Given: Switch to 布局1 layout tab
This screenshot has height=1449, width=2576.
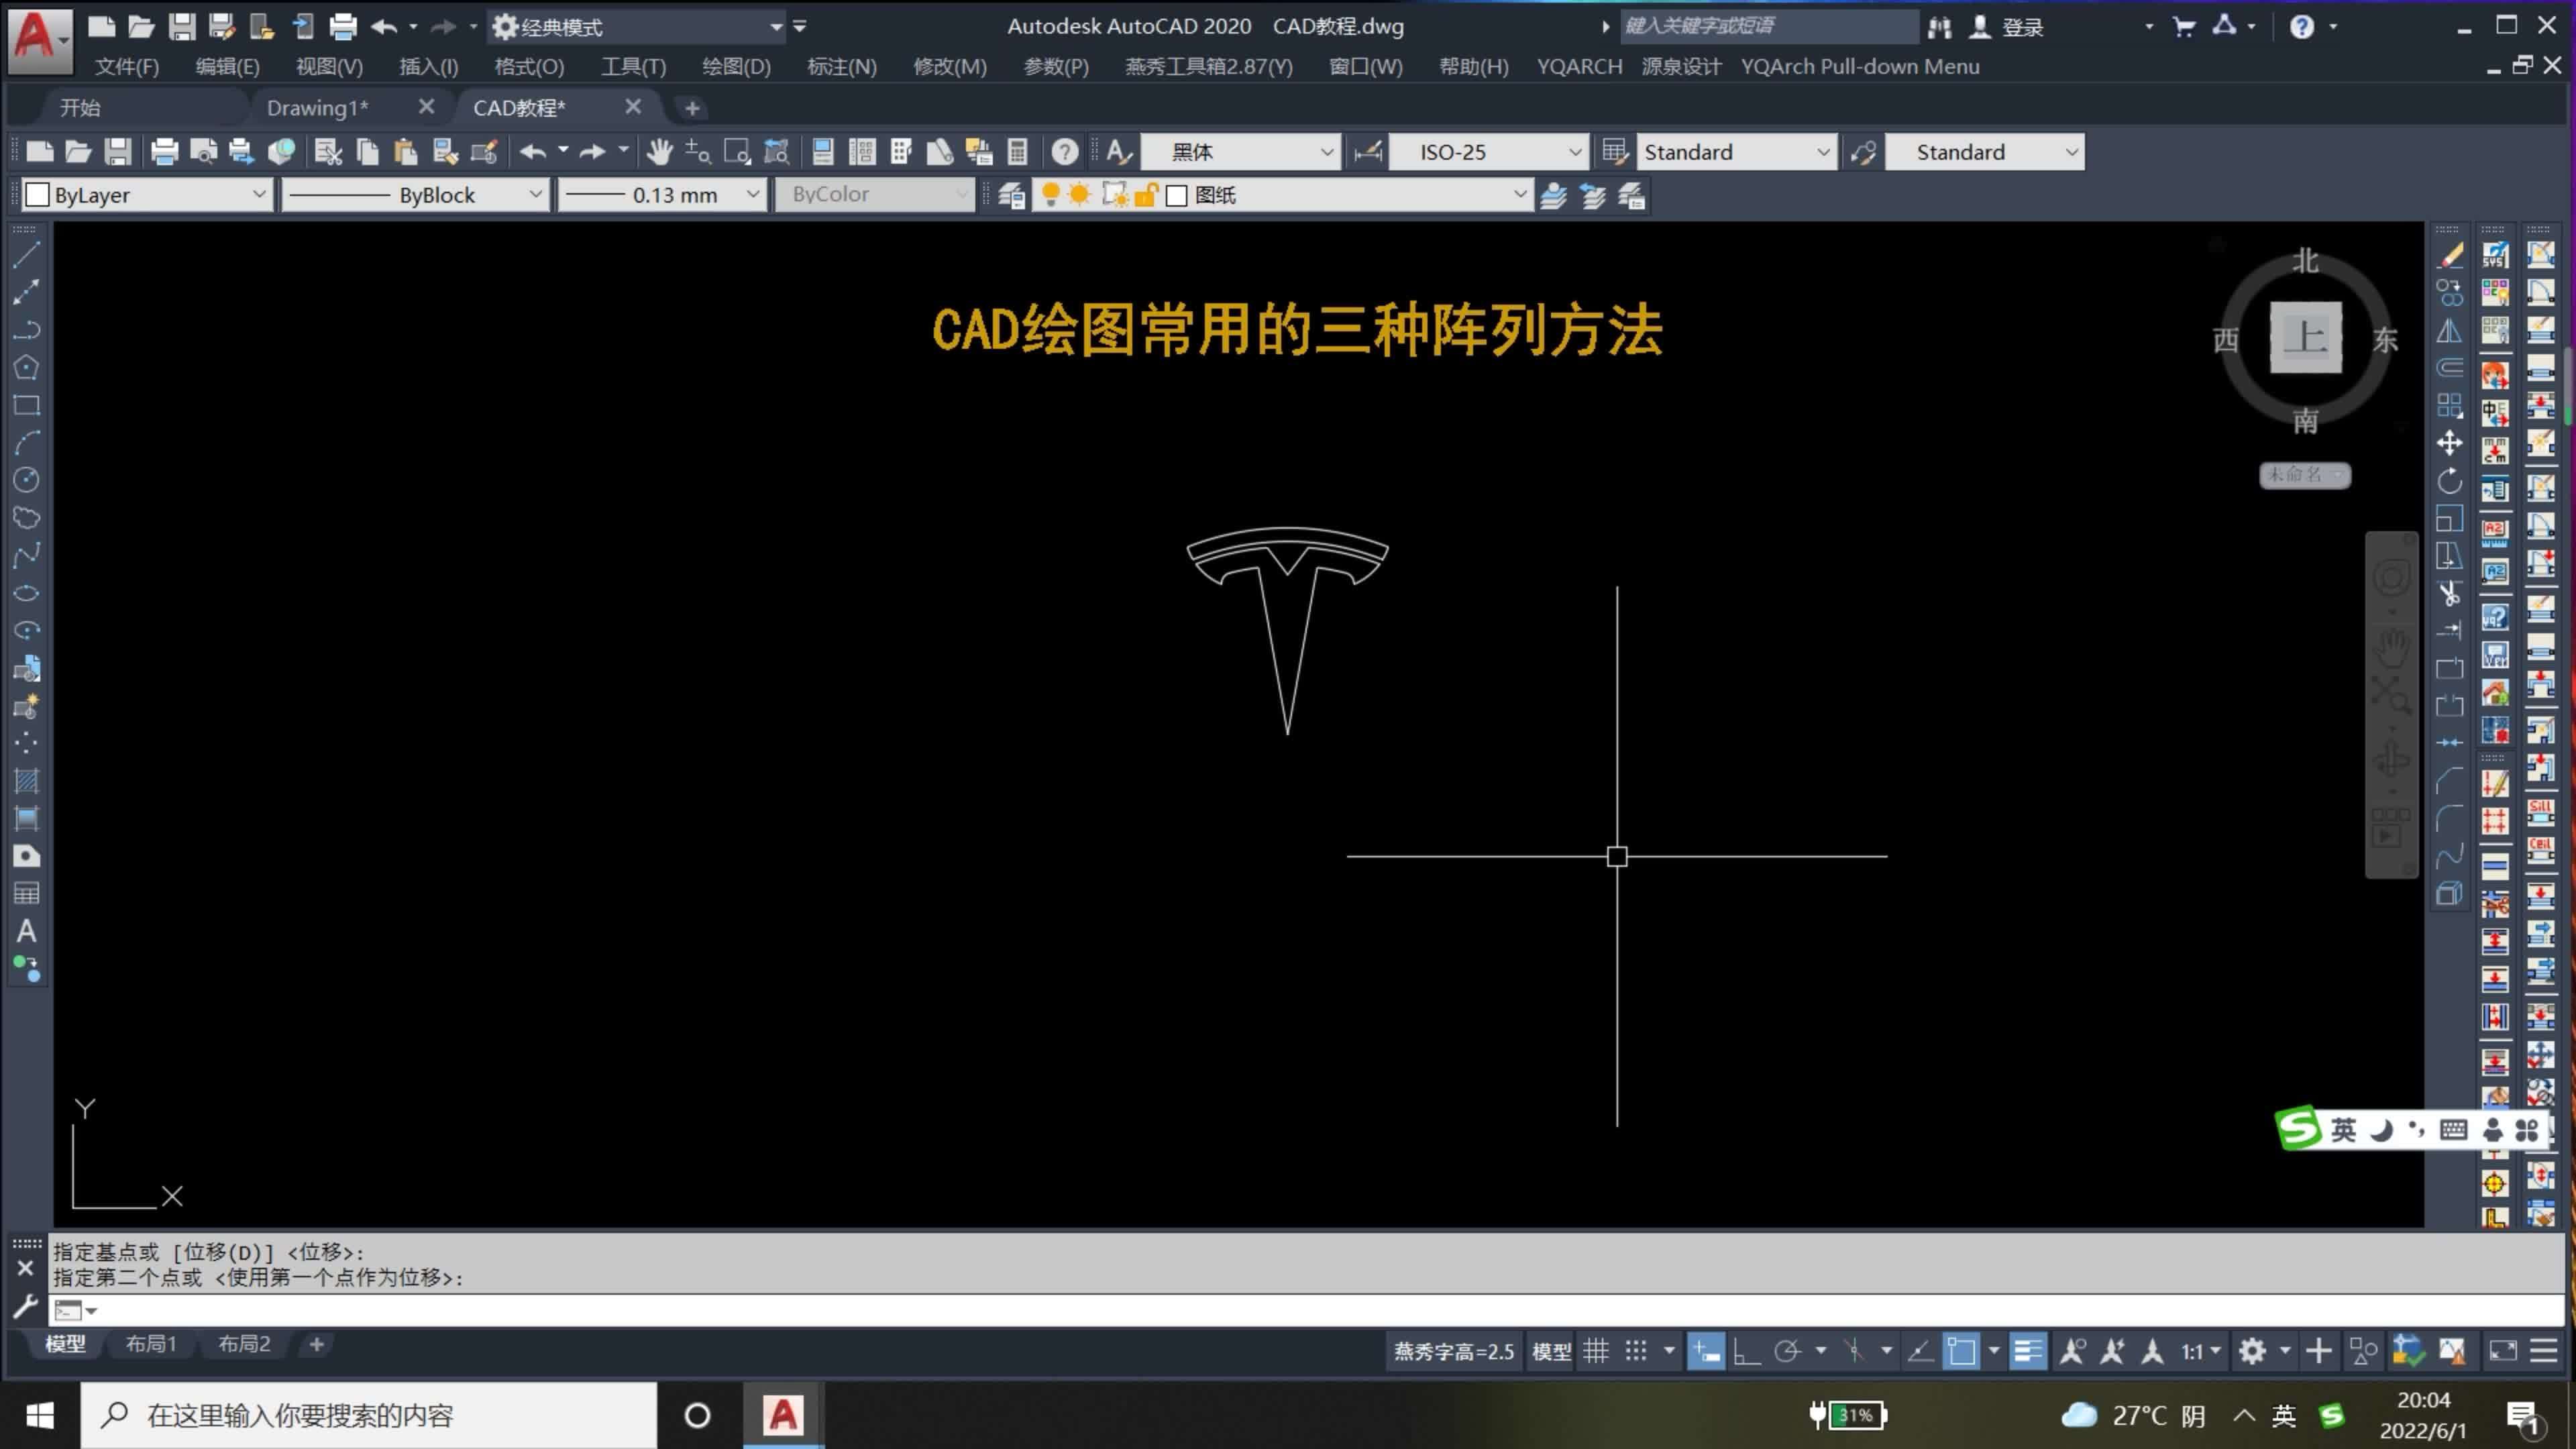Looking at the screenshot, I should tap(151, 1344).
